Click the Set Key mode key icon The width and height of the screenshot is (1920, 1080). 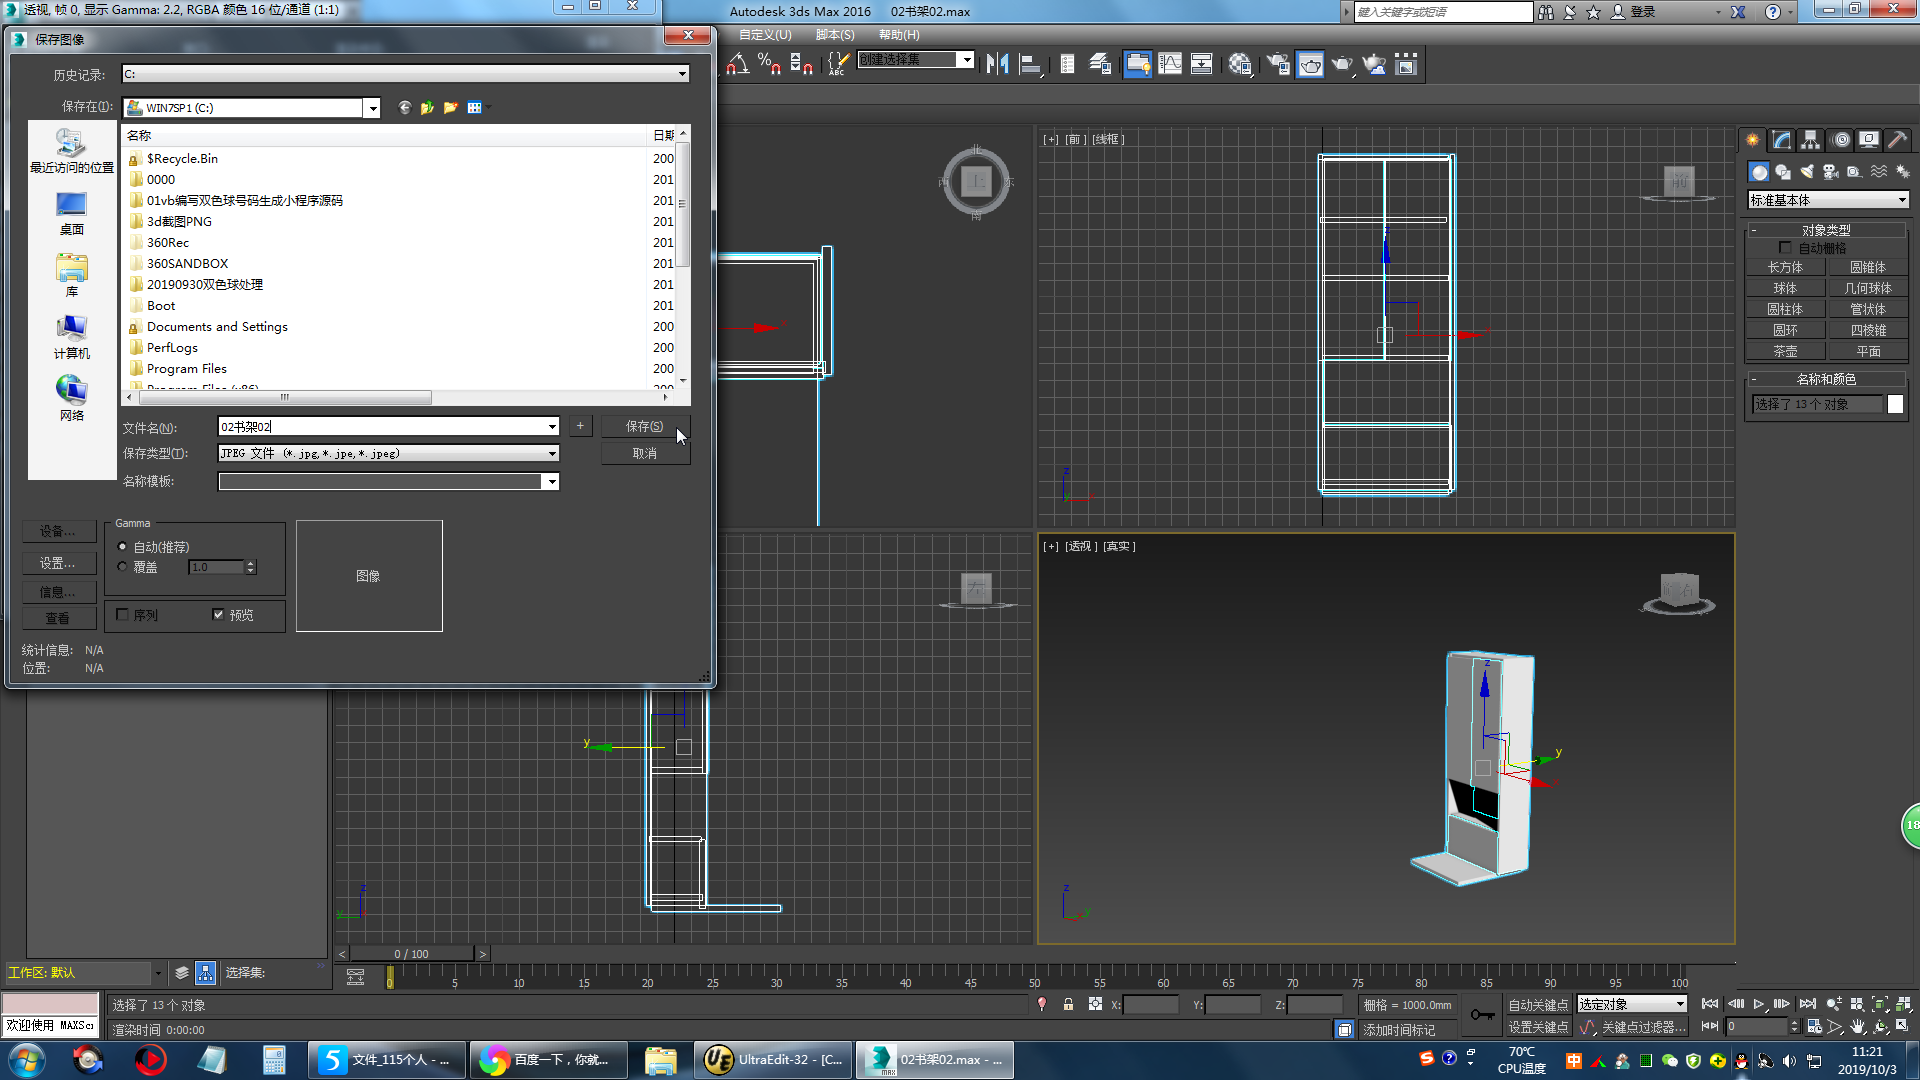[x=1482, y=1016]
